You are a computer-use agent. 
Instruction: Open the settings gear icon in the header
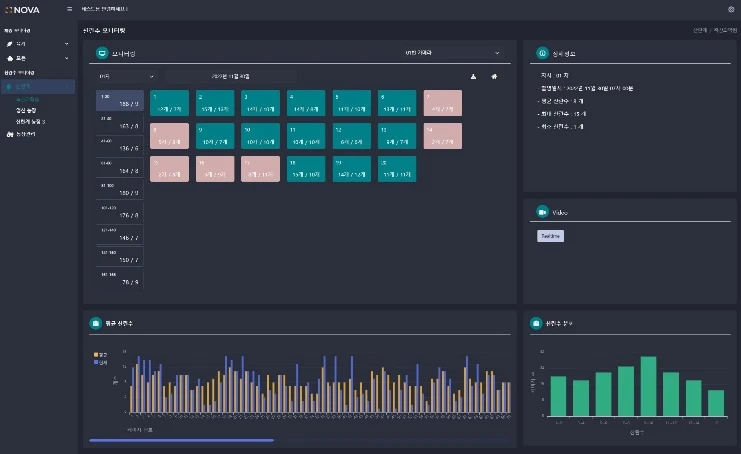731,9
